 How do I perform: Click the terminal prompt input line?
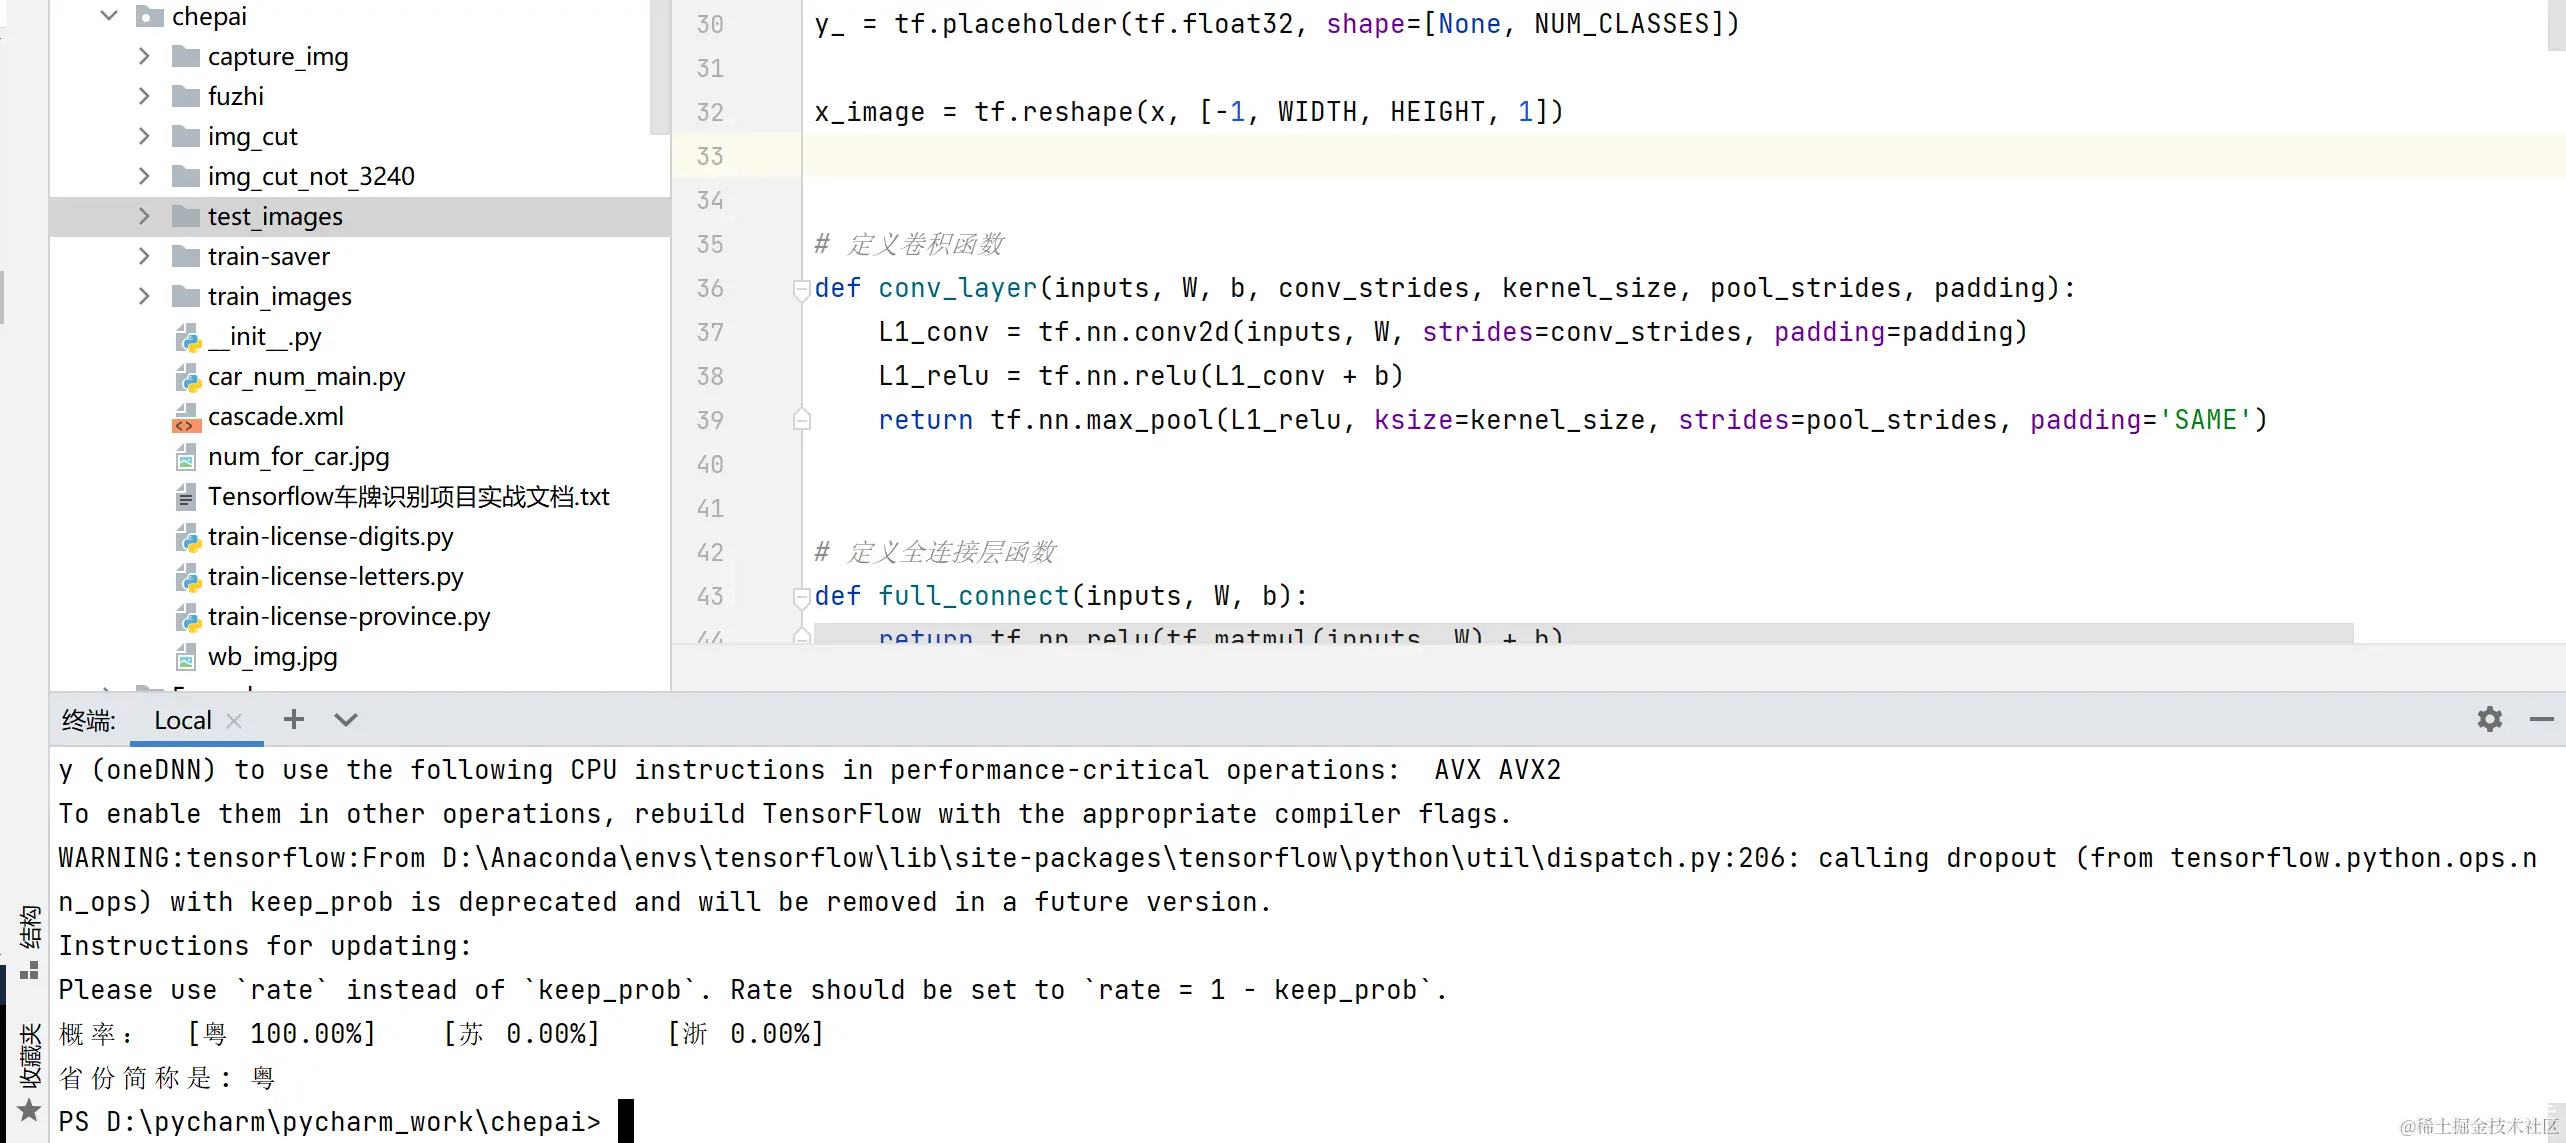(x=626, y=1121)
